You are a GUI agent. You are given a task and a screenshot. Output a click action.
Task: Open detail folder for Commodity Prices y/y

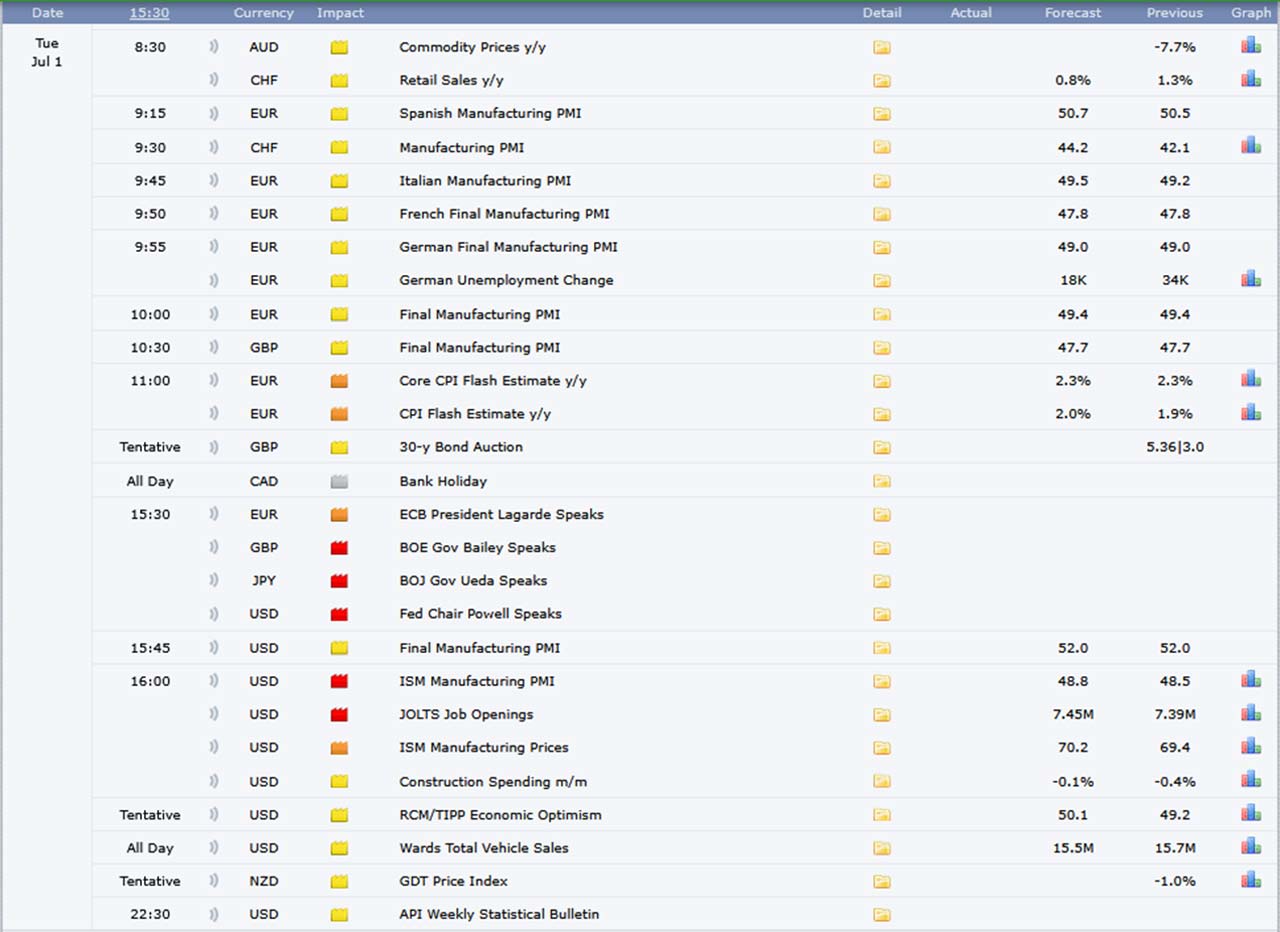tap(881, 47)
